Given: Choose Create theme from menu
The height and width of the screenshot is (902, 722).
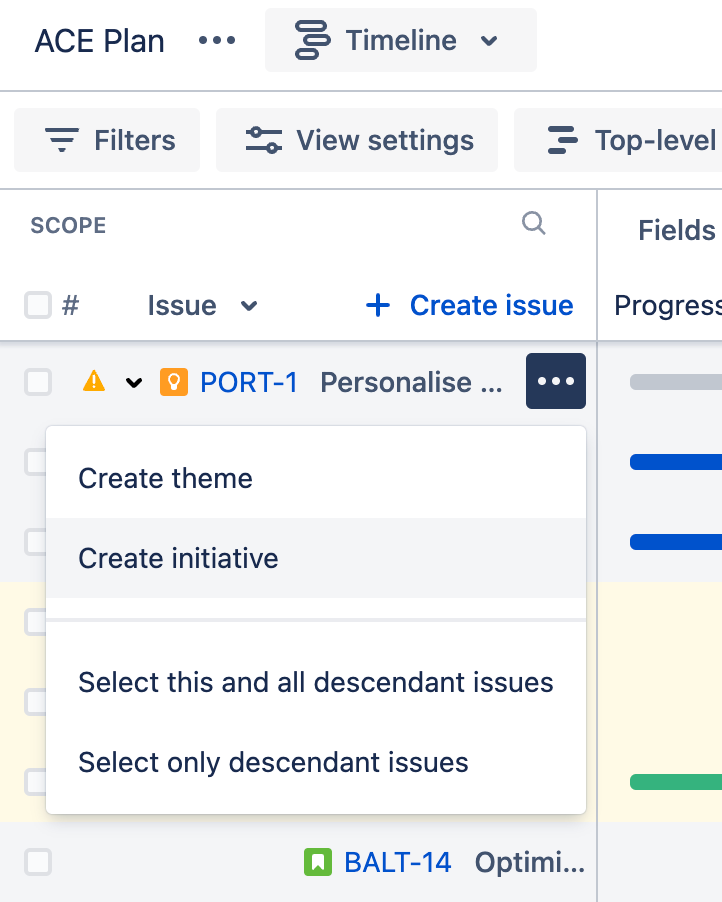Looking at the screenshot, I should 316,478.
